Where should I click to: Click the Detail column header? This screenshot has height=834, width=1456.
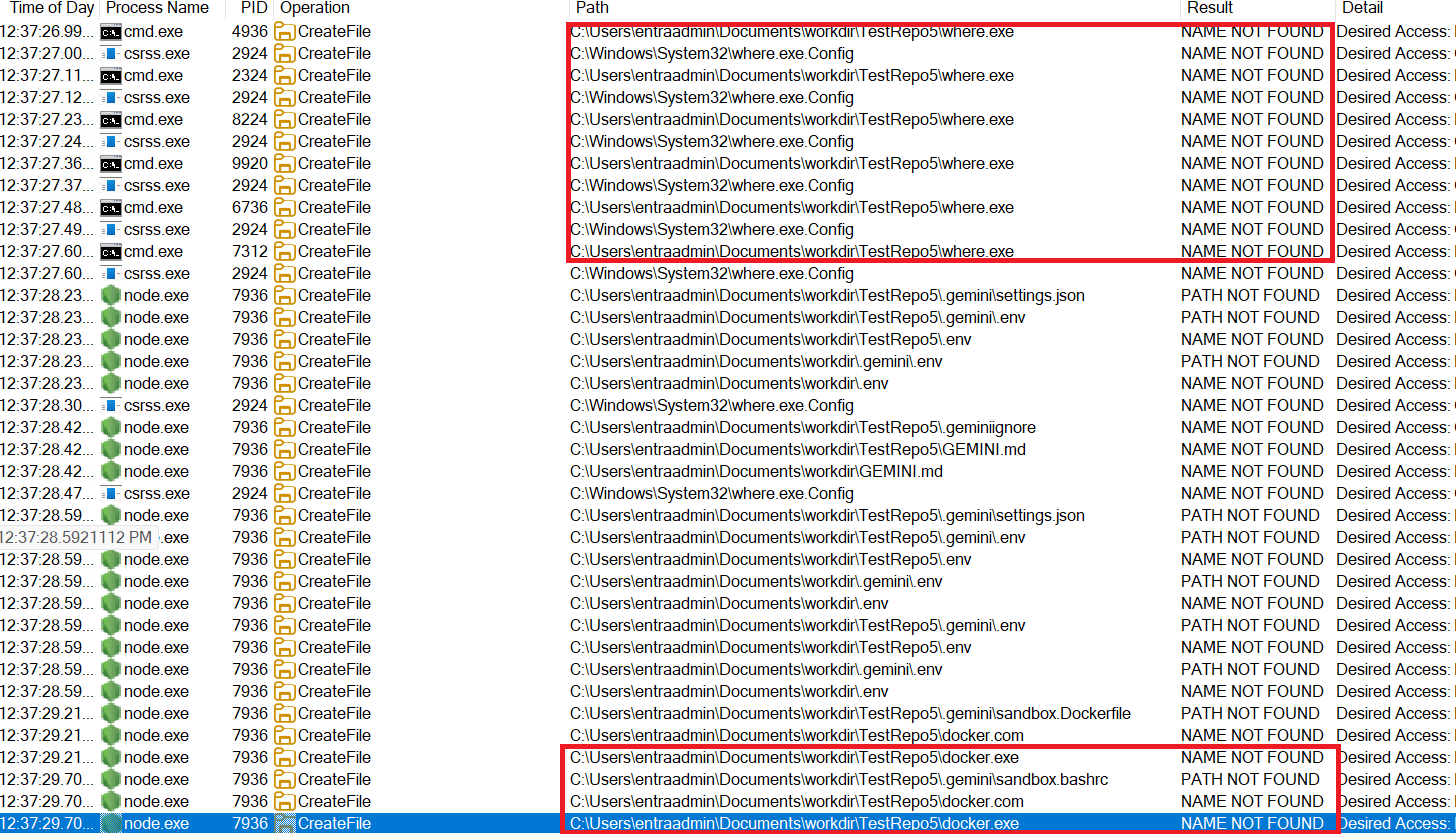[1362, 8]
